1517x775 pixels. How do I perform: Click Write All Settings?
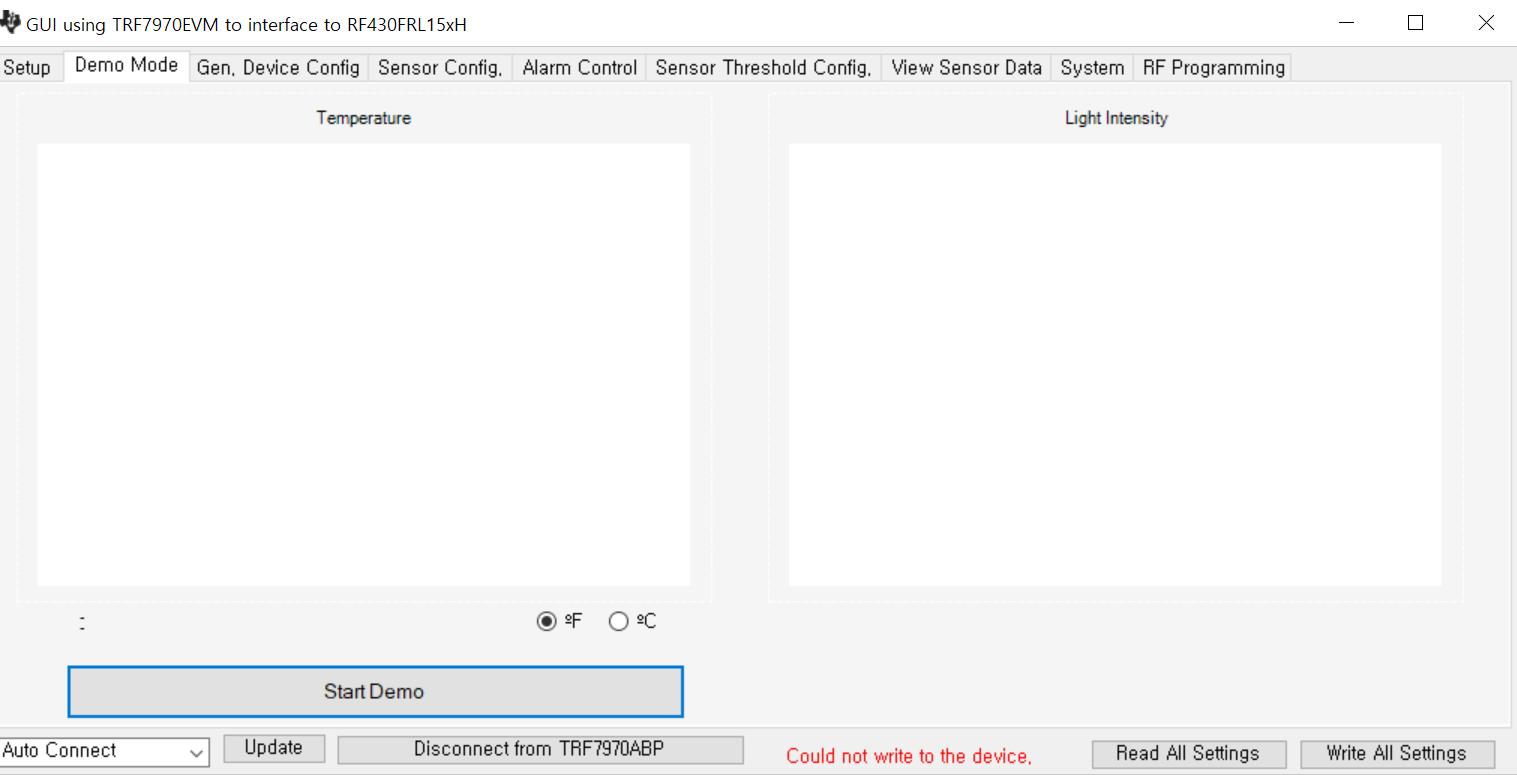click(1397, 754)
